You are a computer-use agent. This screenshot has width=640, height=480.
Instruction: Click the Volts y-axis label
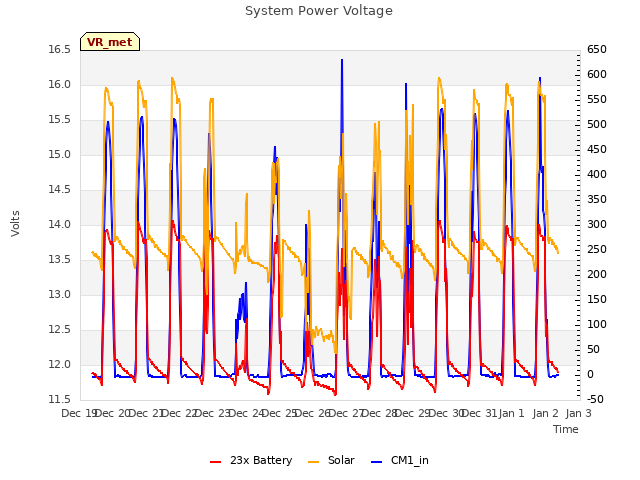pos(16,223)
